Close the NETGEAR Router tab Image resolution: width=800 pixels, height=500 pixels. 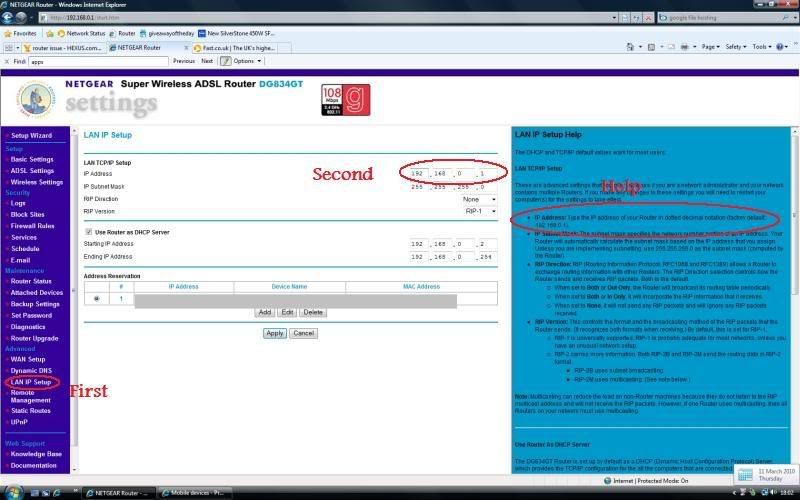(186, 47)
